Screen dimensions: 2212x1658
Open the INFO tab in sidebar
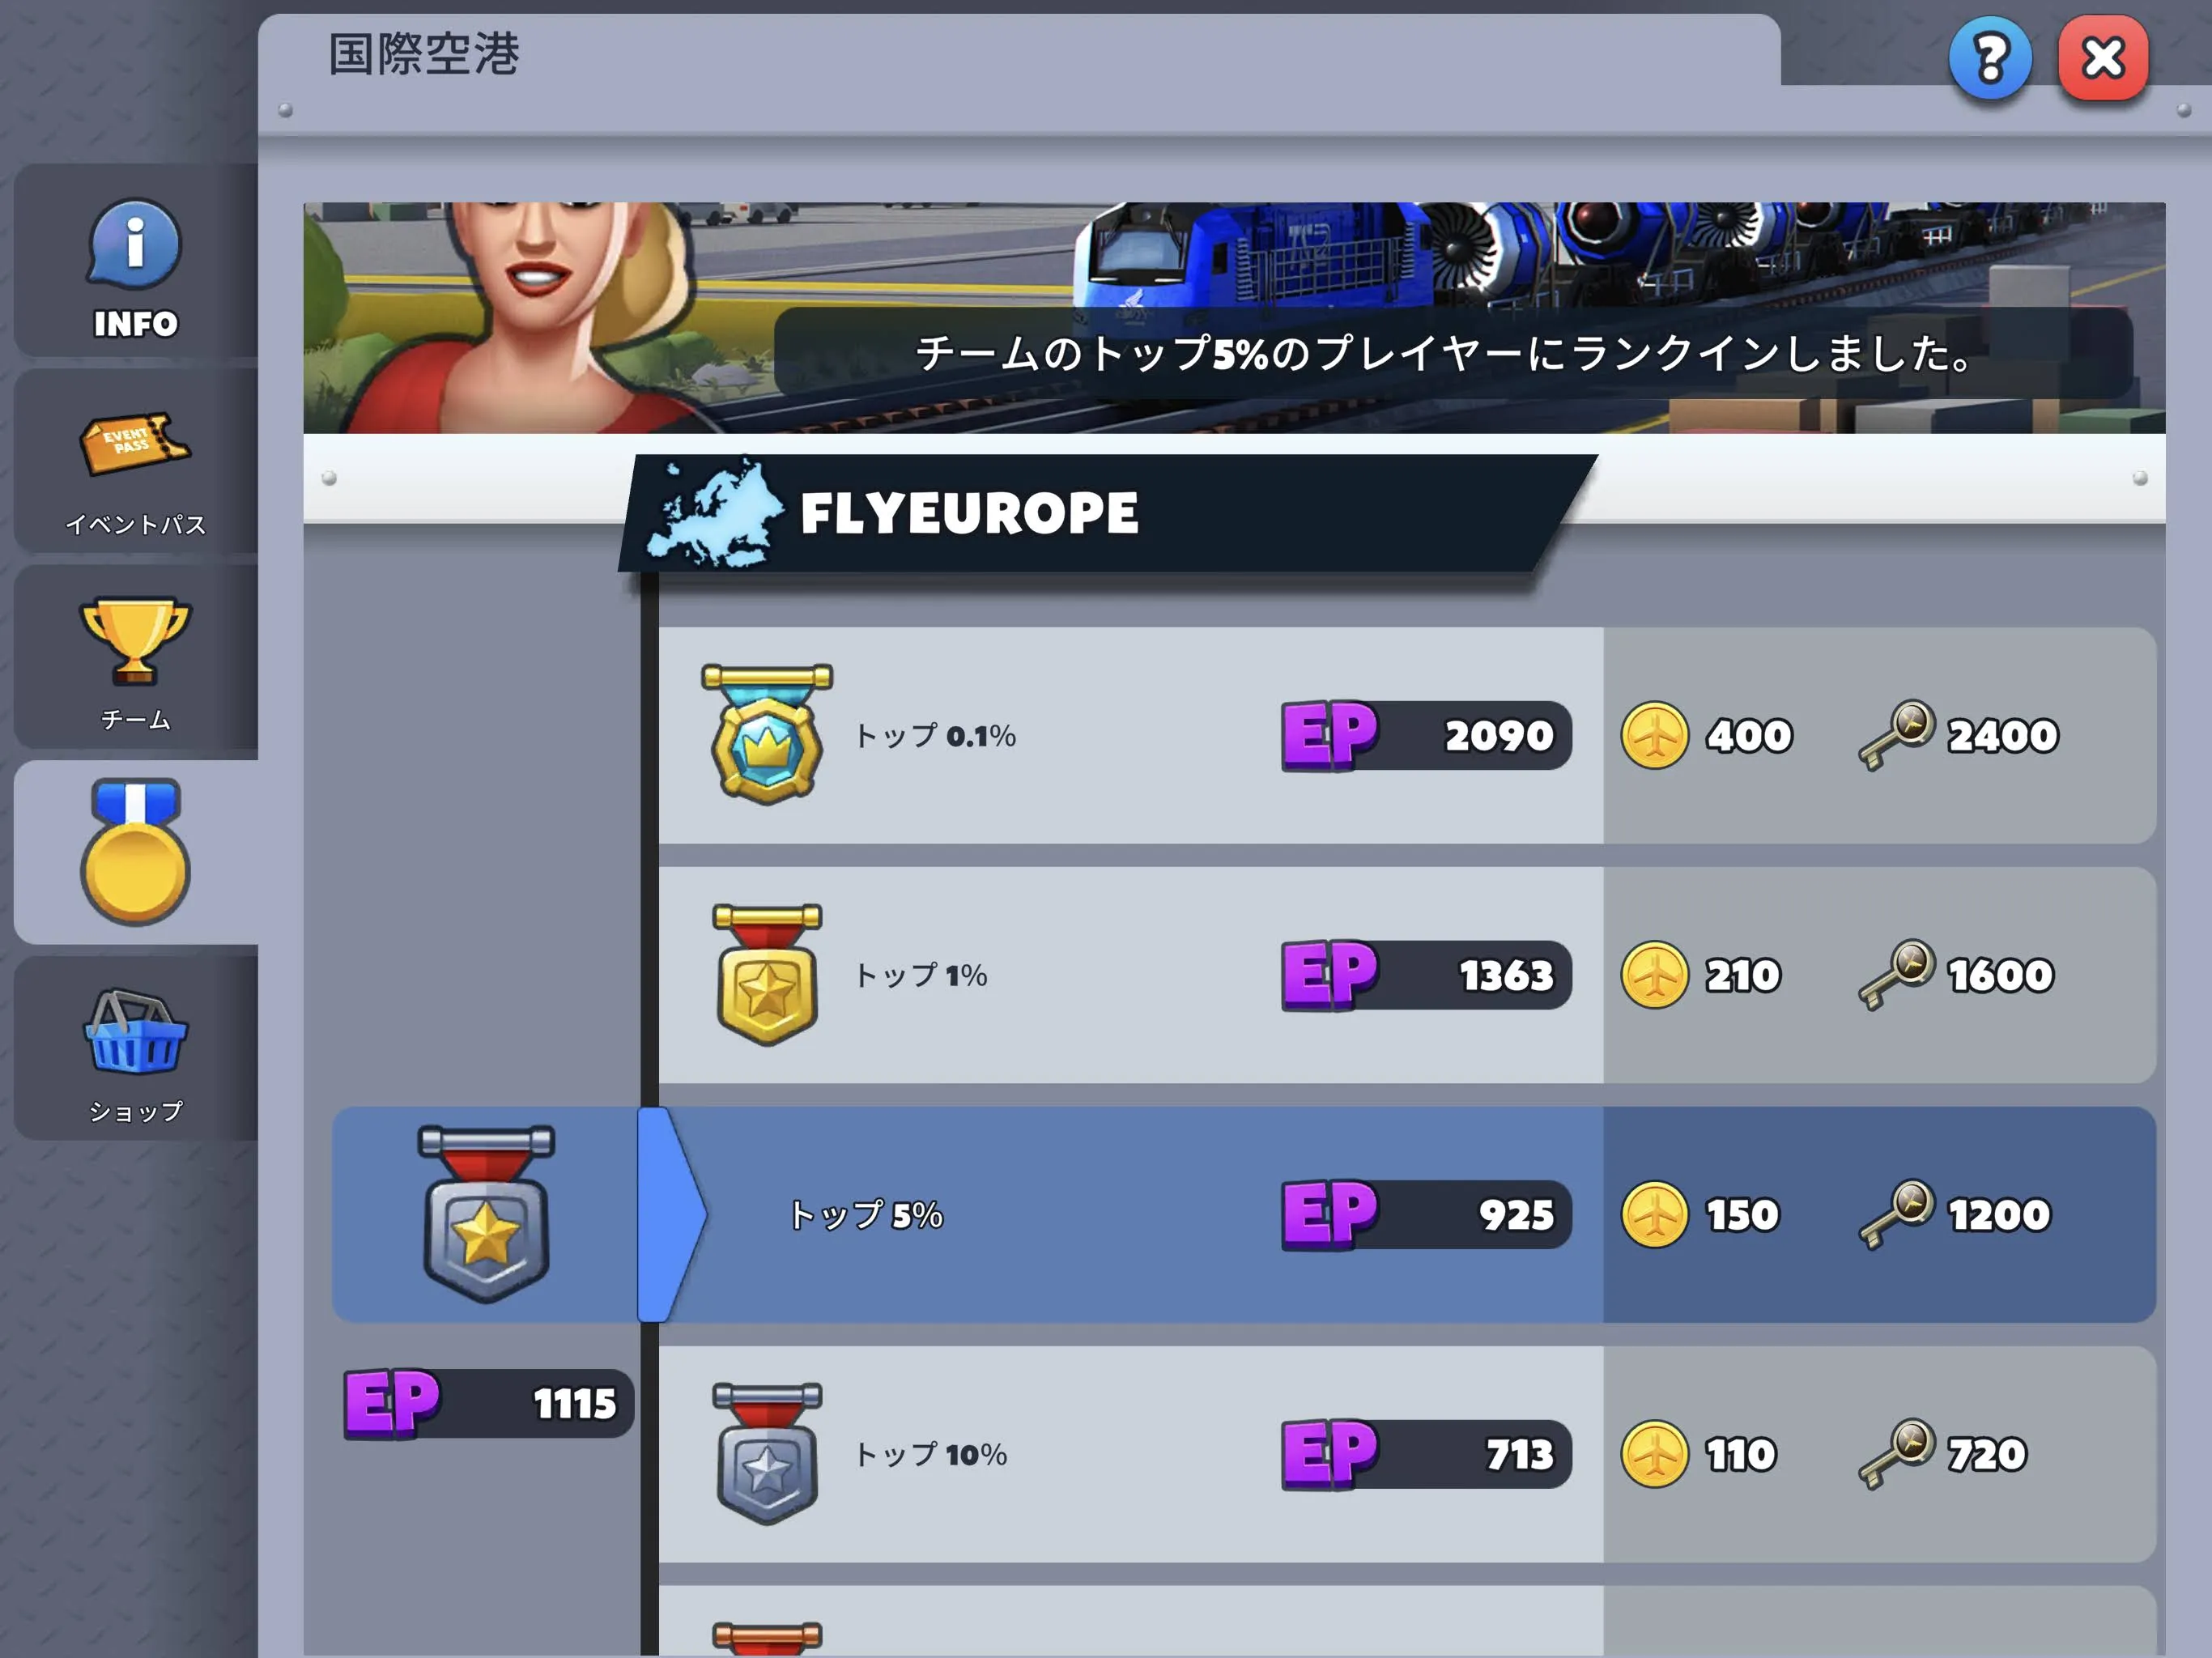135,262
